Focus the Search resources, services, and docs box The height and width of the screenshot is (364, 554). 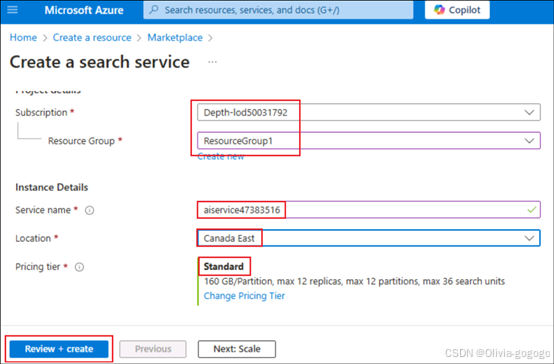[x=278, y=10]
